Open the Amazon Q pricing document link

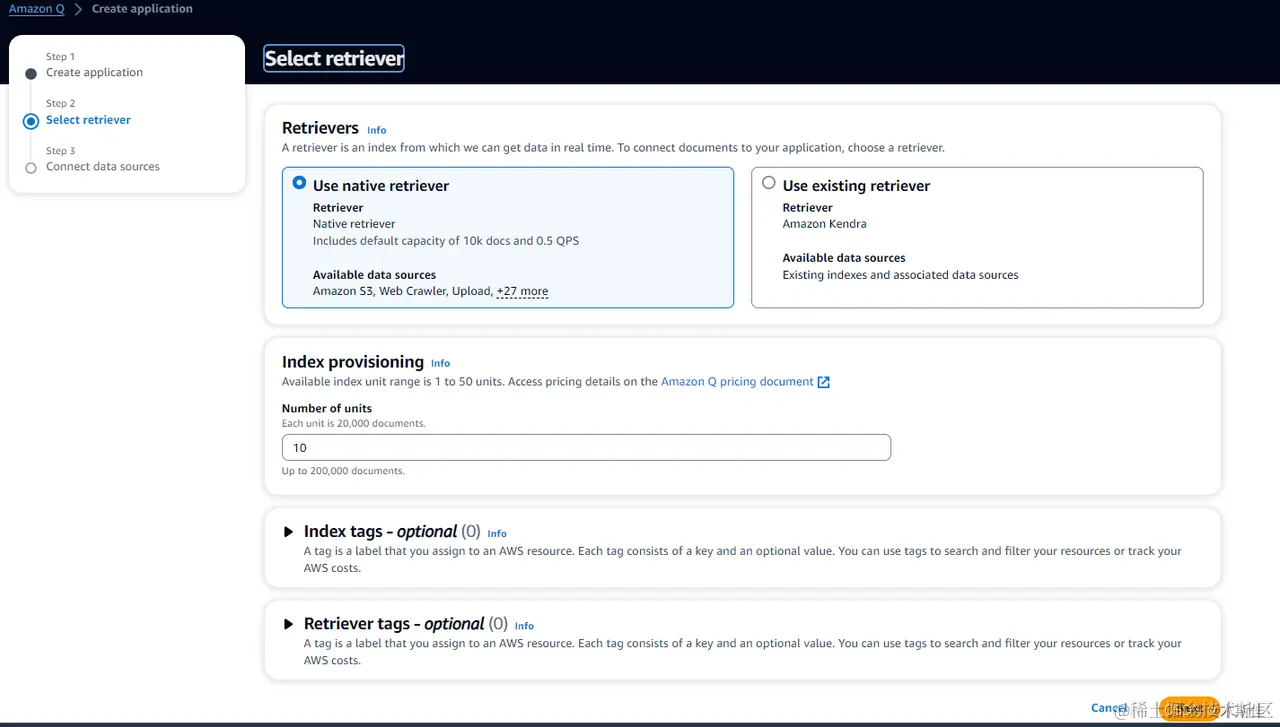pos(737,382)
